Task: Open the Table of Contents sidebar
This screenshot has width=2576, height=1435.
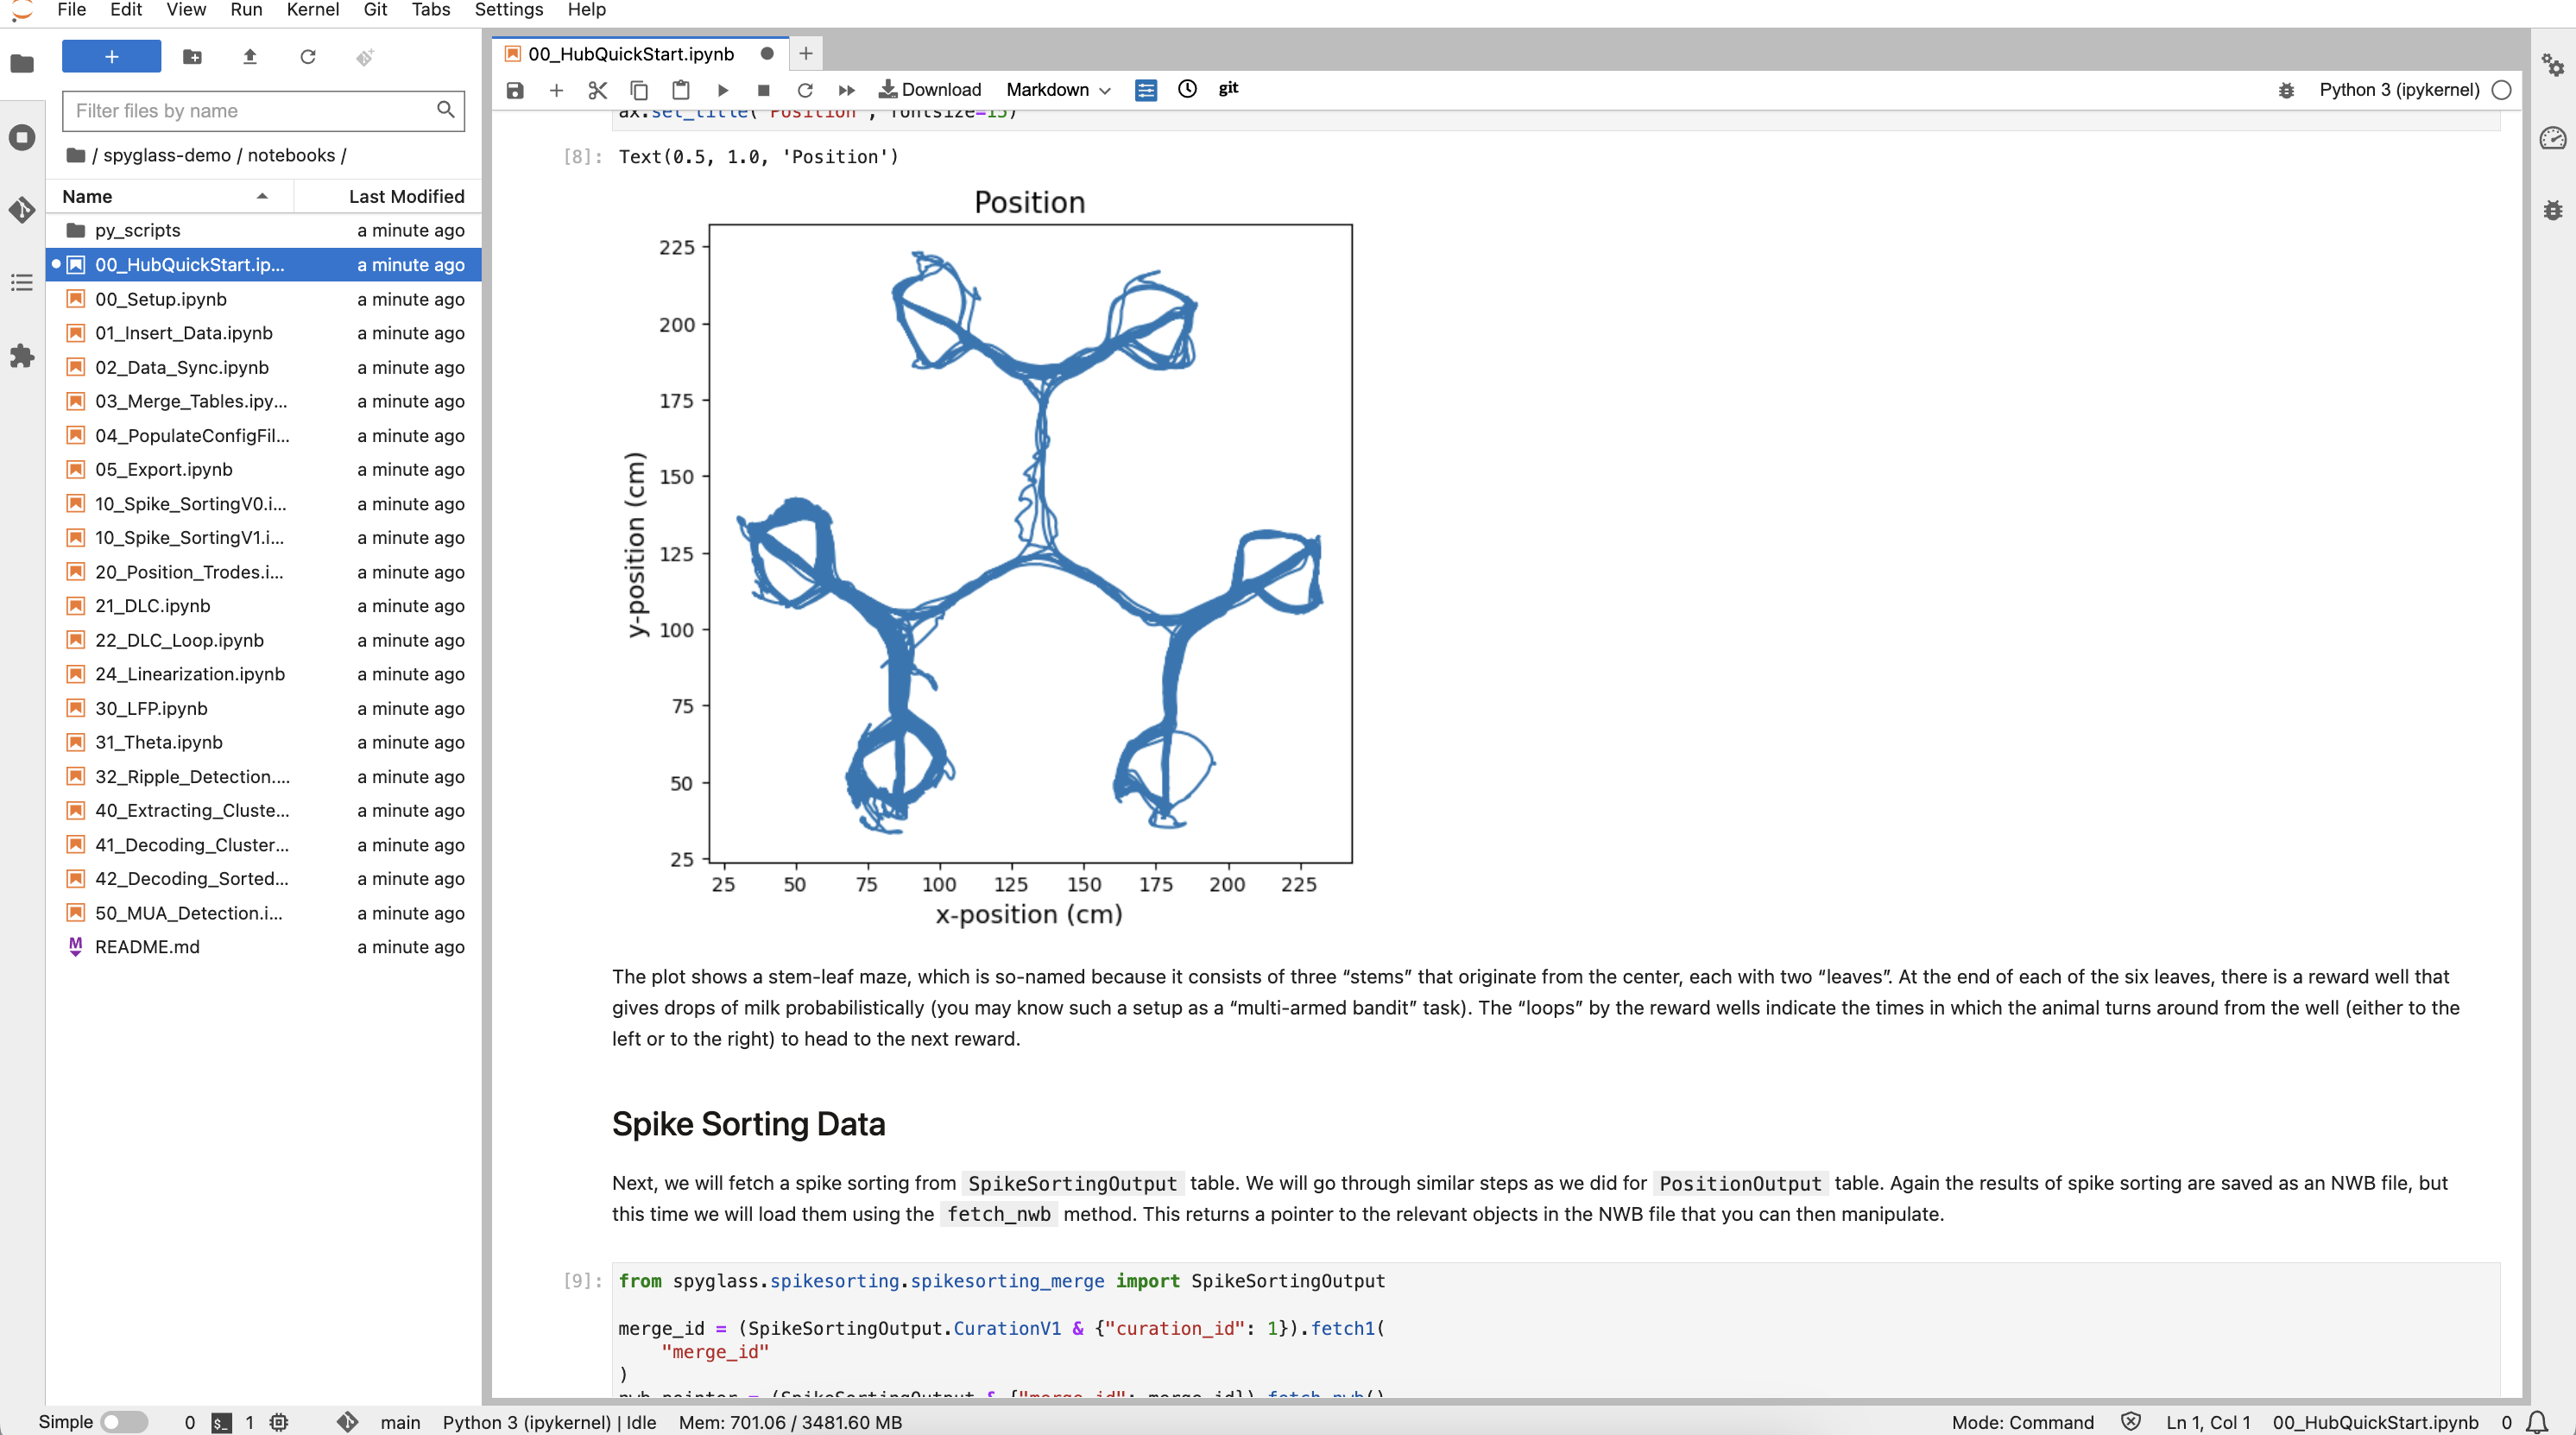Action: tap(22, 283)
